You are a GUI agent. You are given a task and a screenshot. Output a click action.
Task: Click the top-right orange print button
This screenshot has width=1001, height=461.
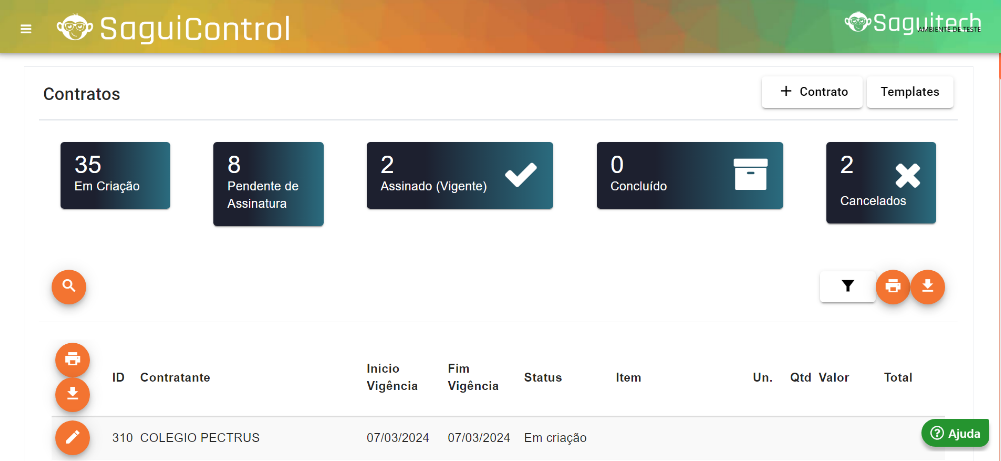click(893, 286)
